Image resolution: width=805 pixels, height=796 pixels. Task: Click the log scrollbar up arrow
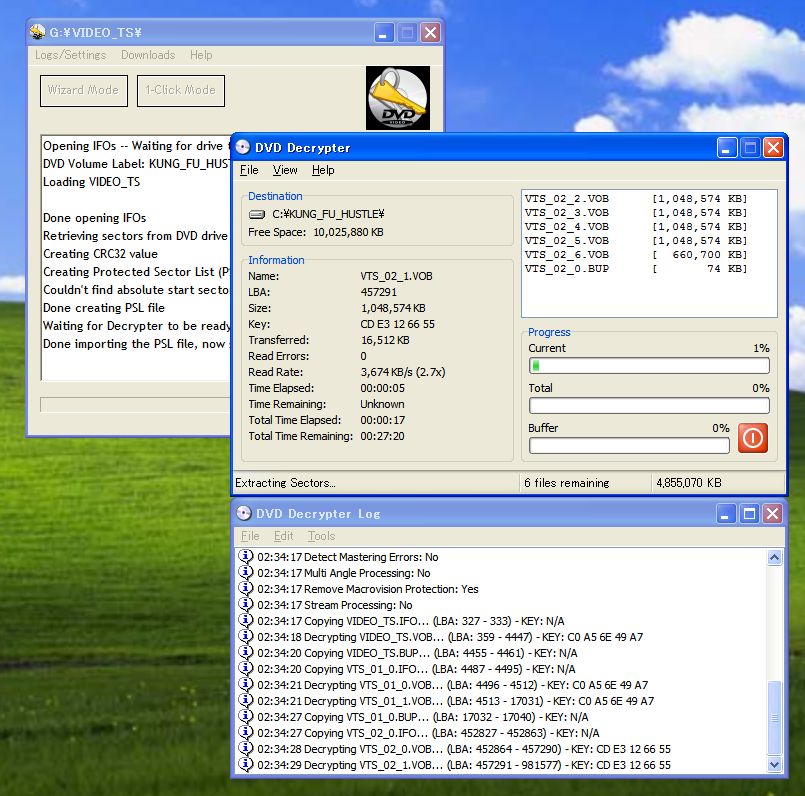click(x=774, y=557)
